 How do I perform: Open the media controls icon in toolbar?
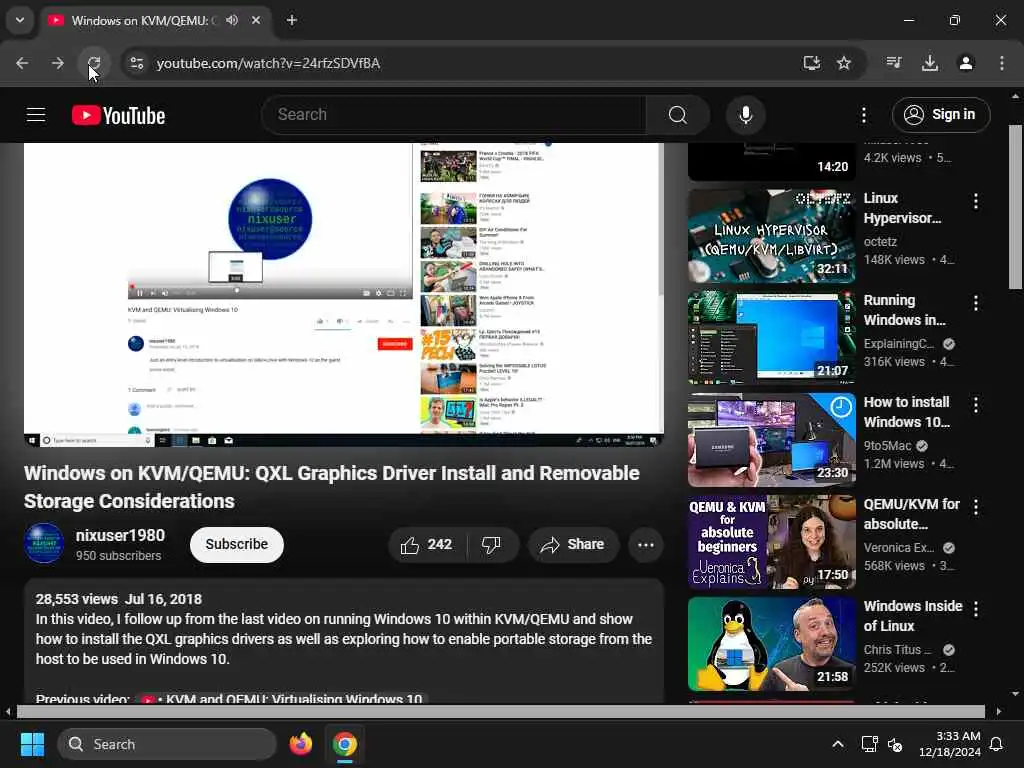click(x=894, y=63)
